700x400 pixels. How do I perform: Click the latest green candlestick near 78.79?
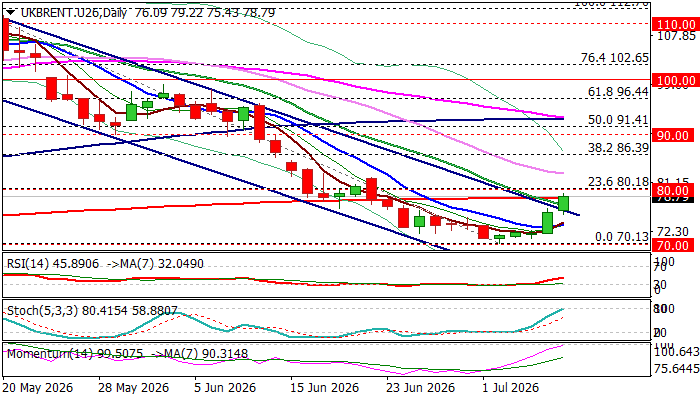coord(563,204)
